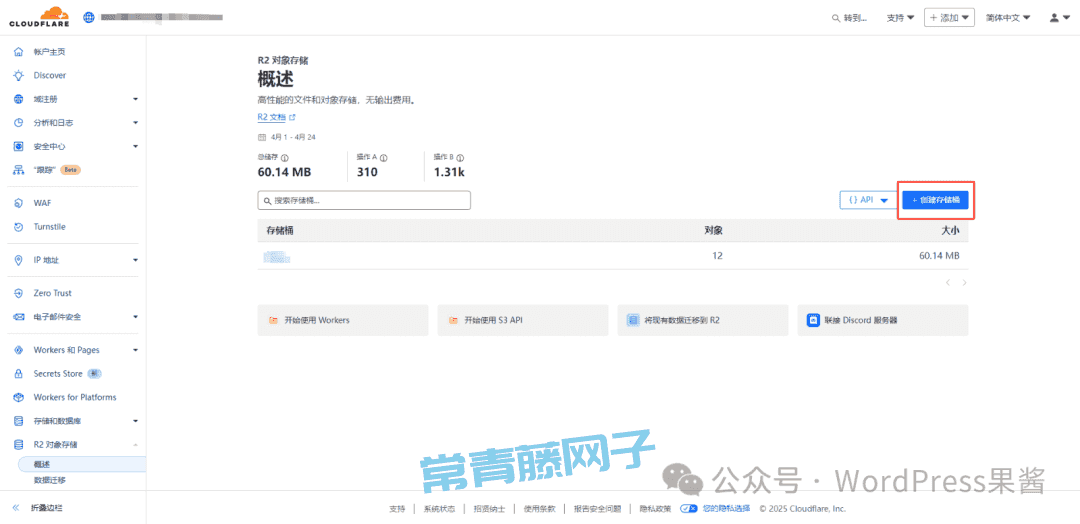Click the 存储和数据库 database icon
The width and height of the screenshot is (1080, 524).
[x=19, y=421]
